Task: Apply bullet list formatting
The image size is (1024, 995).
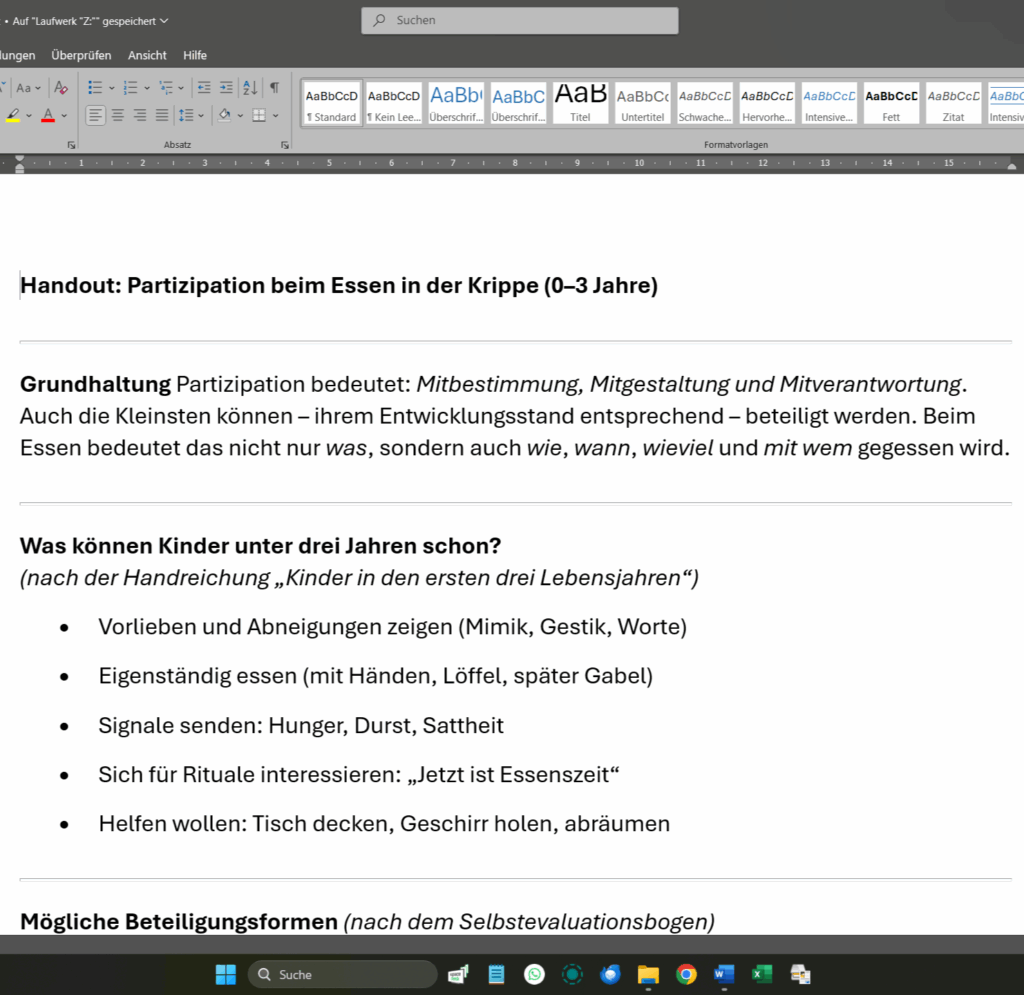Action: [x=95, y=87]
